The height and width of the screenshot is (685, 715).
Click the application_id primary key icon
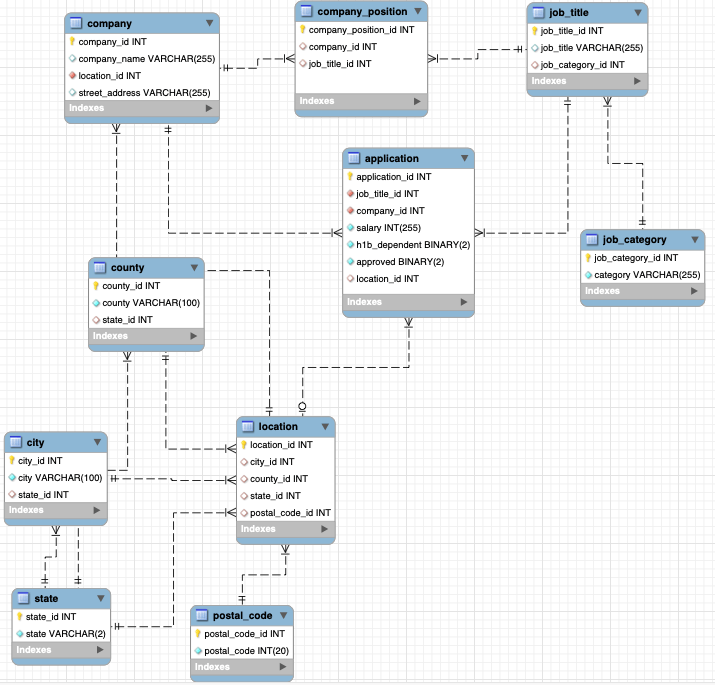click(350, 176)
